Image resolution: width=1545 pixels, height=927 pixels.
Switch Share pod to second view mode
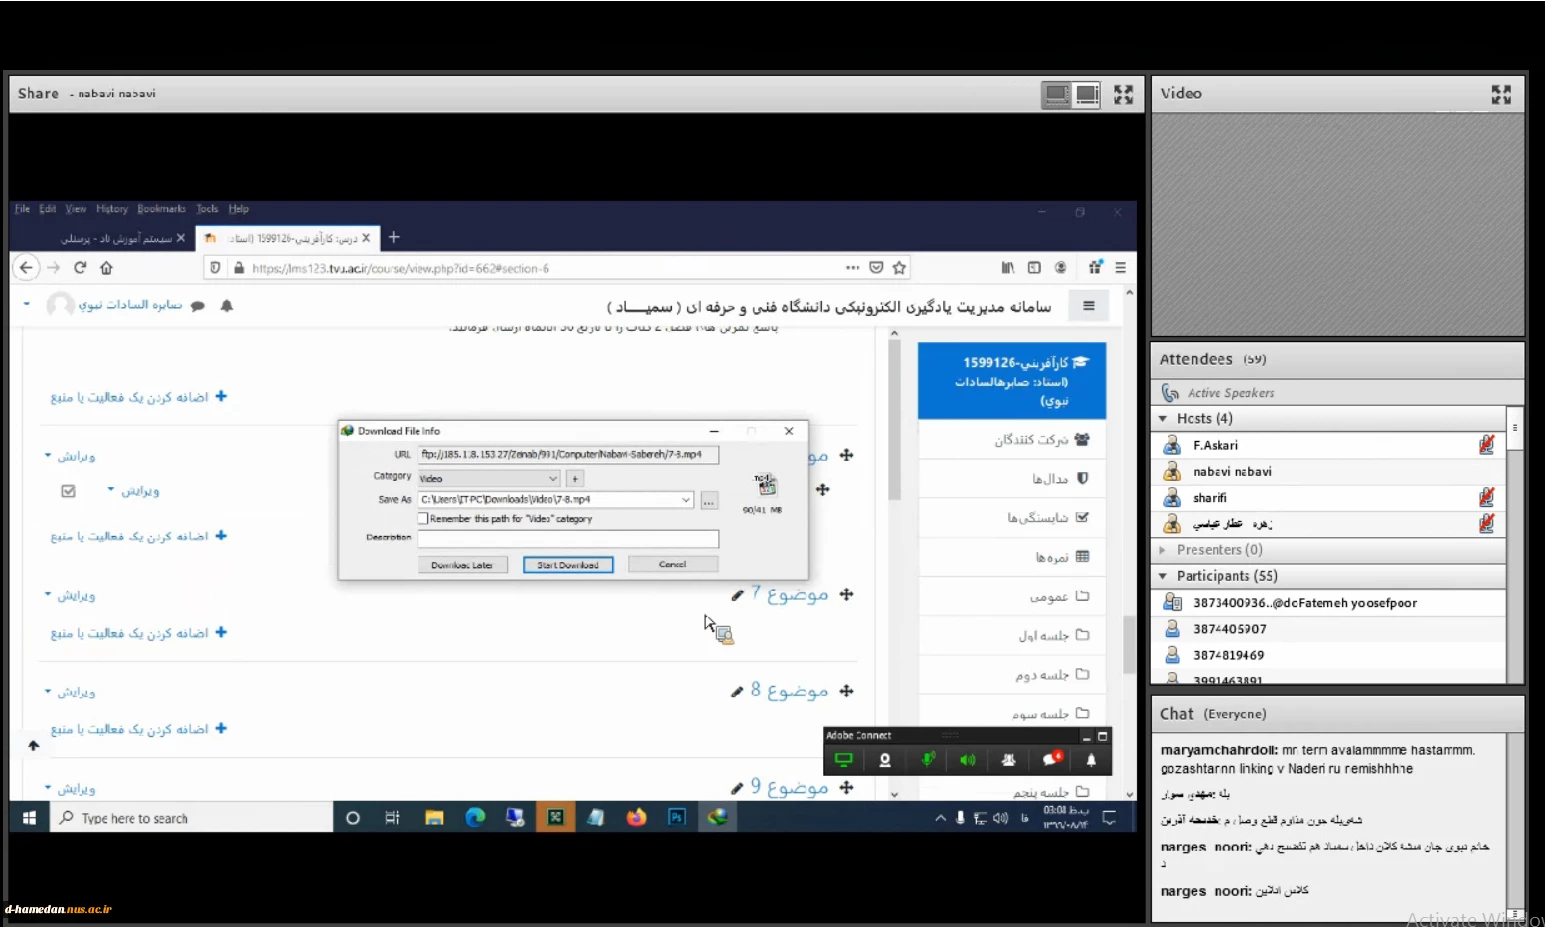click(x=1088, y=95)
